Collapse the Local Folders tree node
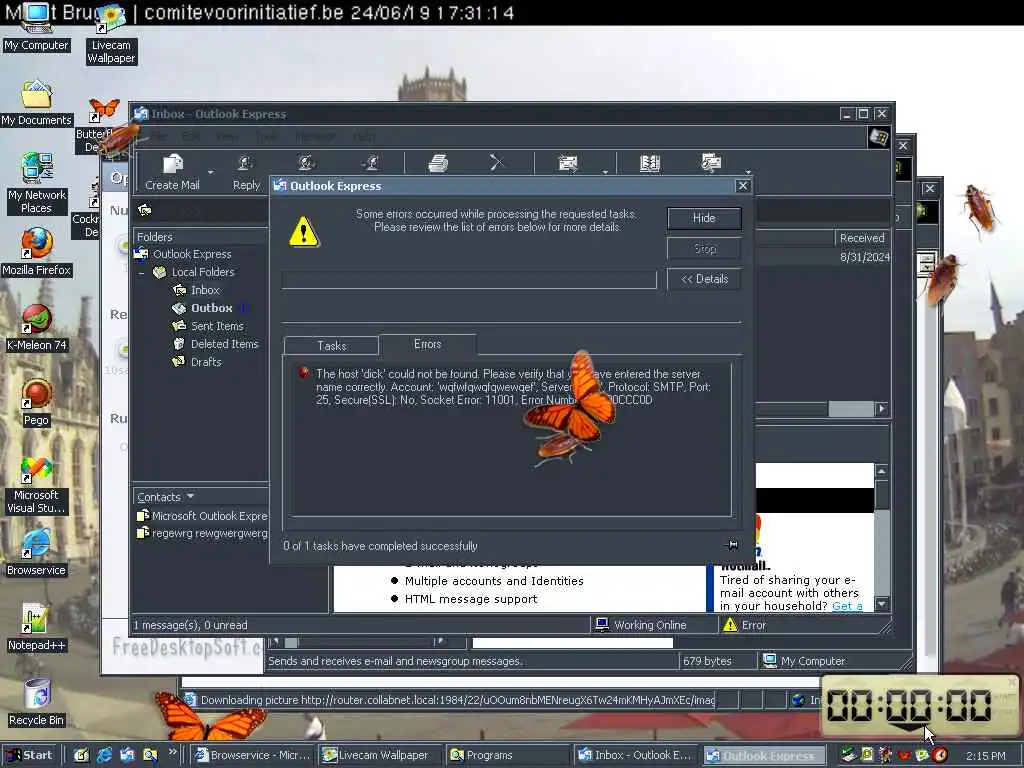The width and height of the screenshot is (1024, 768). [141, 272]
